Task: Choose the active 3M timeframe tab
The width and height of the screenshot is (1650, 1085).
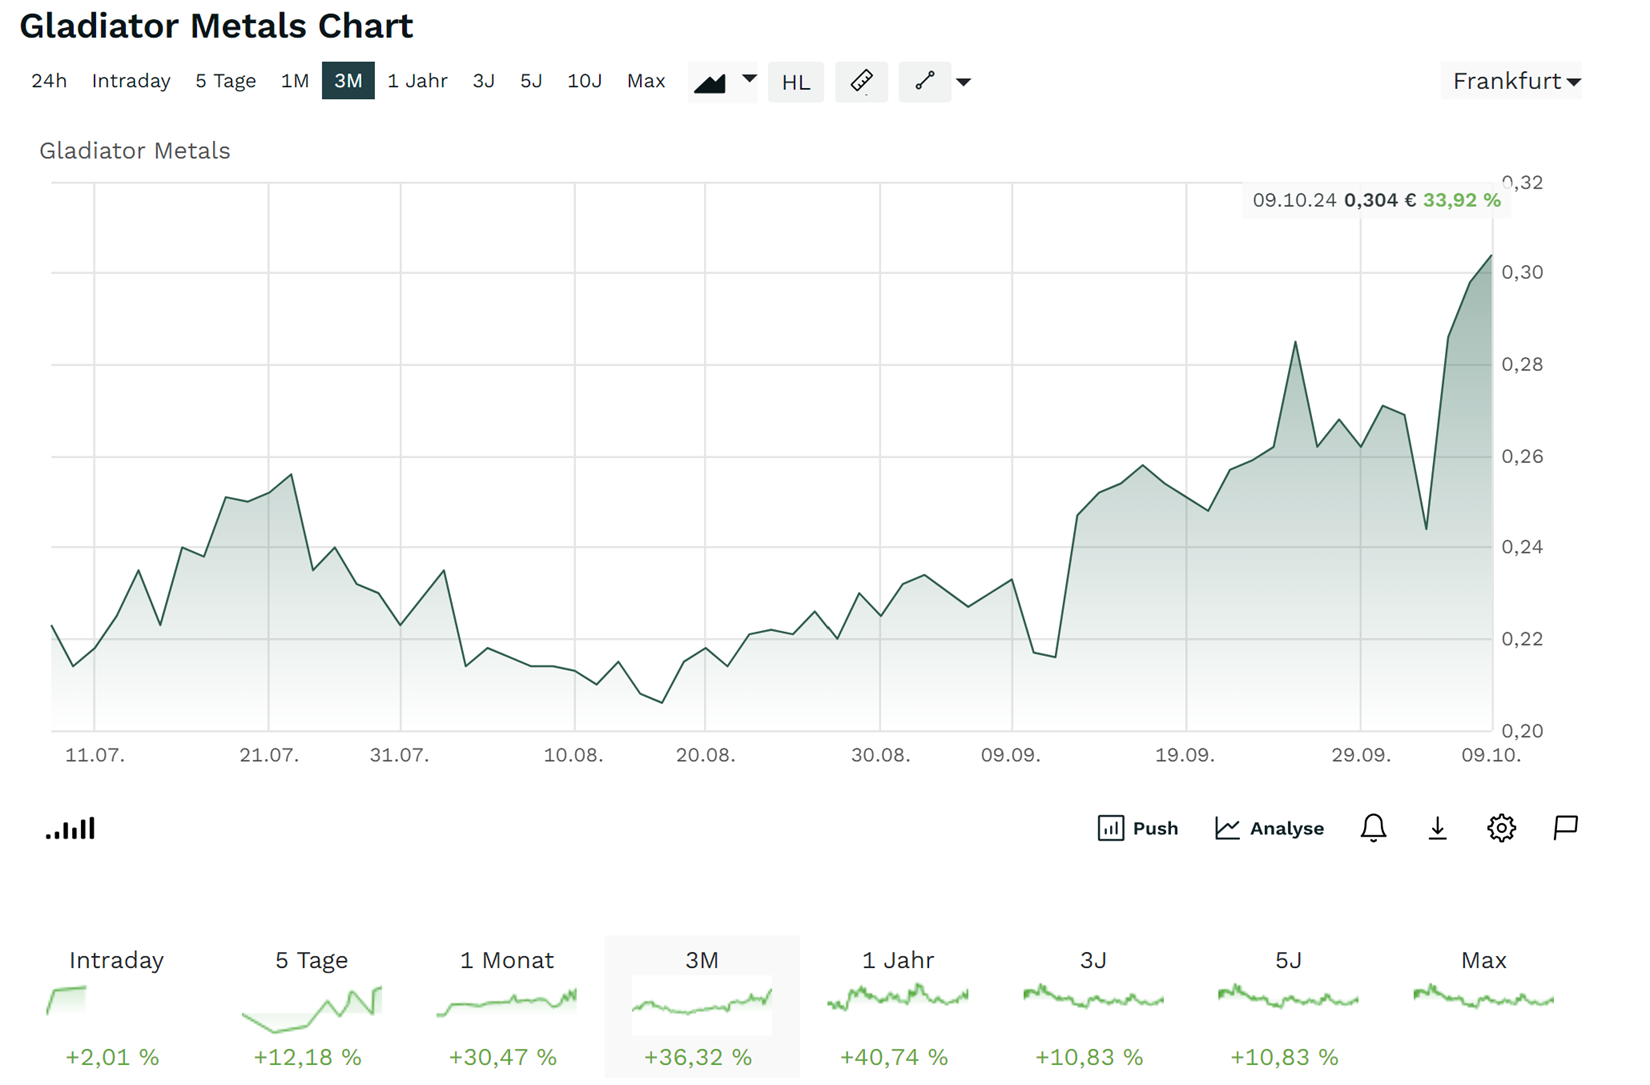Action: (348, 81)
